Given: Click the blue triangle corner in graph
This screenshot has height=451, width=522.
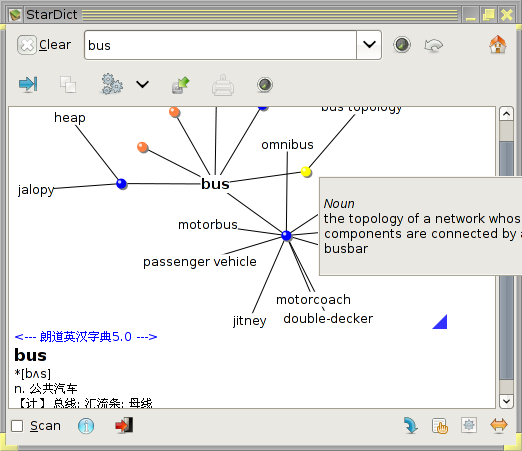Looking at the screenshot, I should click(x=441, y=323).
